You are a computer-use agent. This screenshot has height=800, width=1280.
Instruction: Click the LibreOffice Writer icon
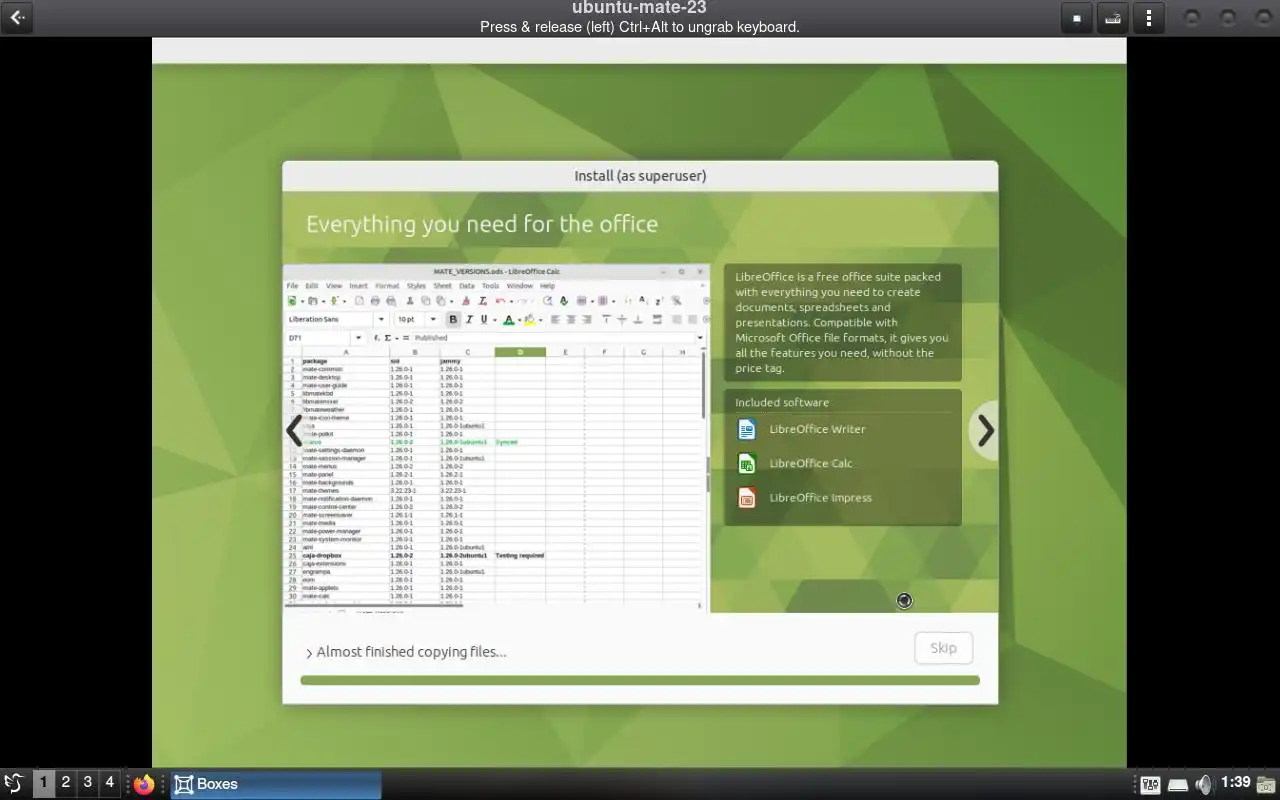[746, 429]
